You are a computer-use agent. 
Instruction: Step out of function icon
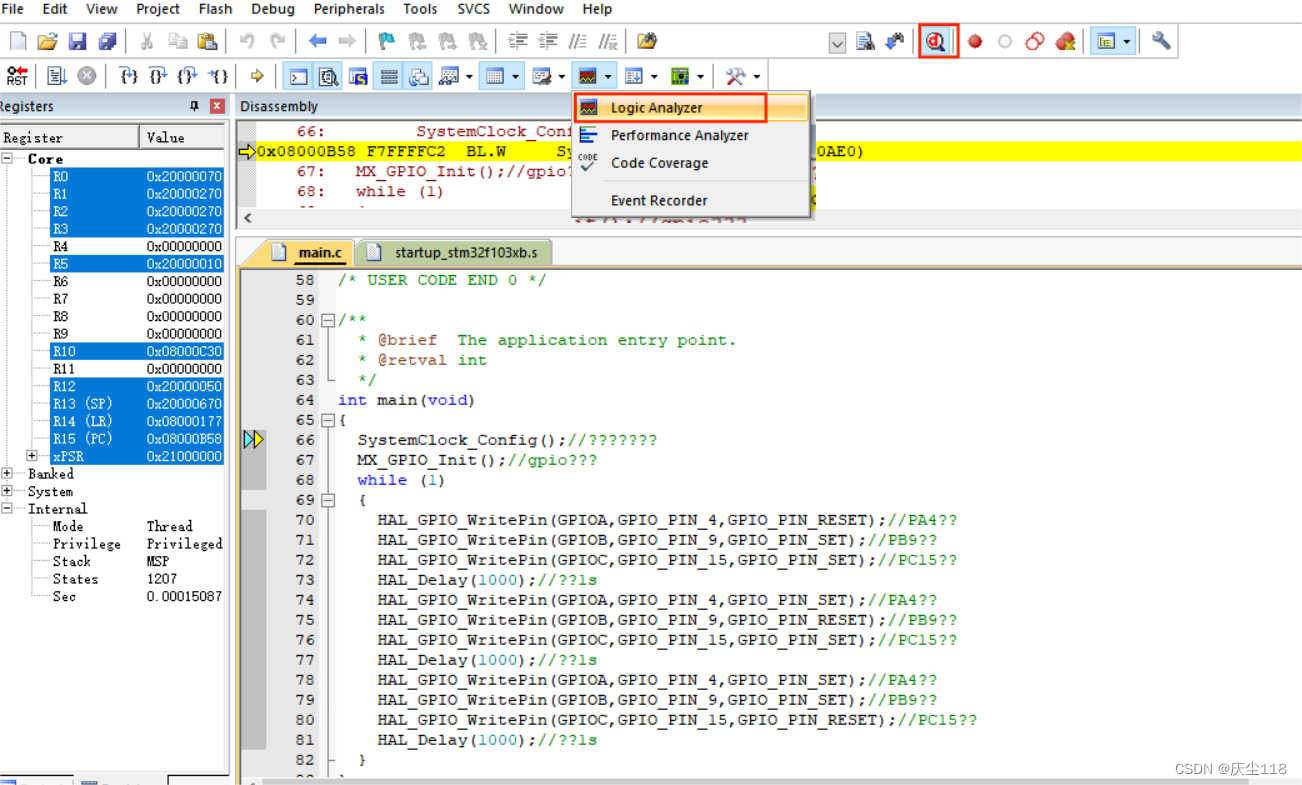[187, 76]
